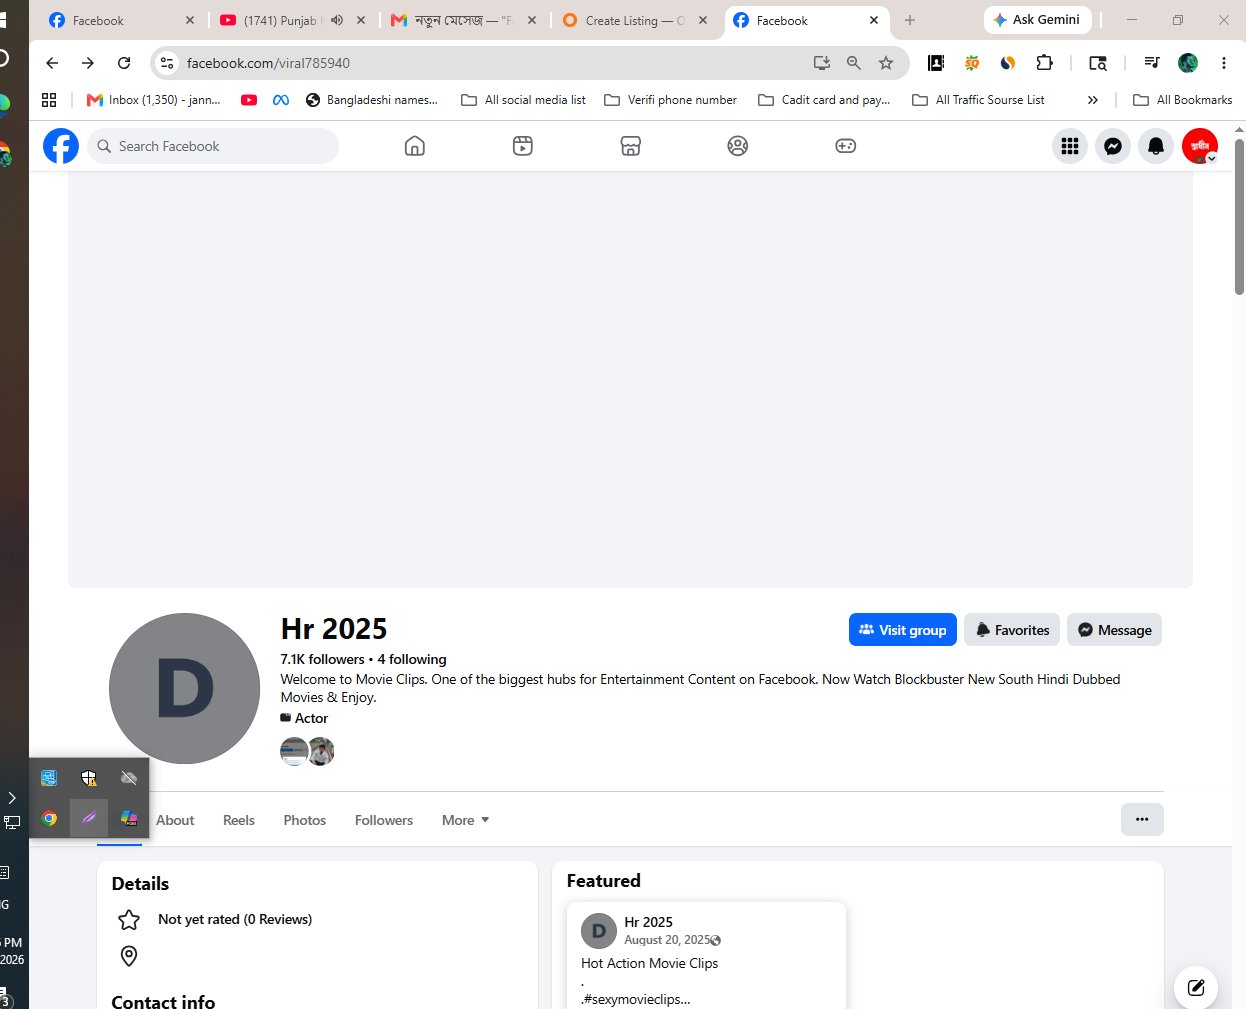Image resolution: width=1246 pixels, height=1009 pixels.
Task: Go back to the previous page
Action: [x=52, y=63]
